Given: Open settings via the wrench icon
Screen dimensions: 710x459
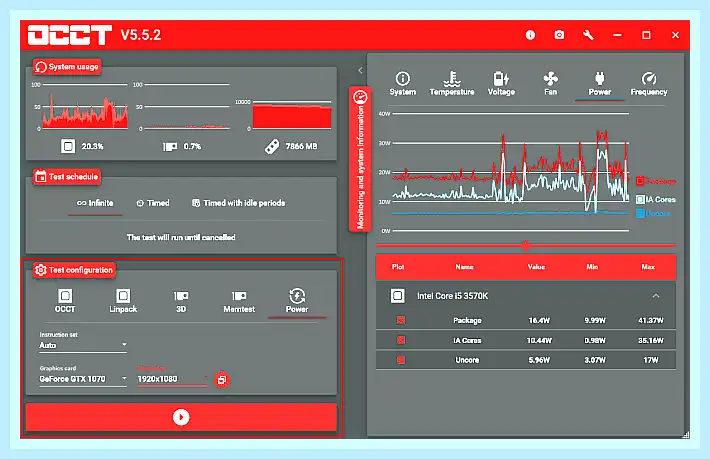Looking at the screenshot, I should pos(588,35).
